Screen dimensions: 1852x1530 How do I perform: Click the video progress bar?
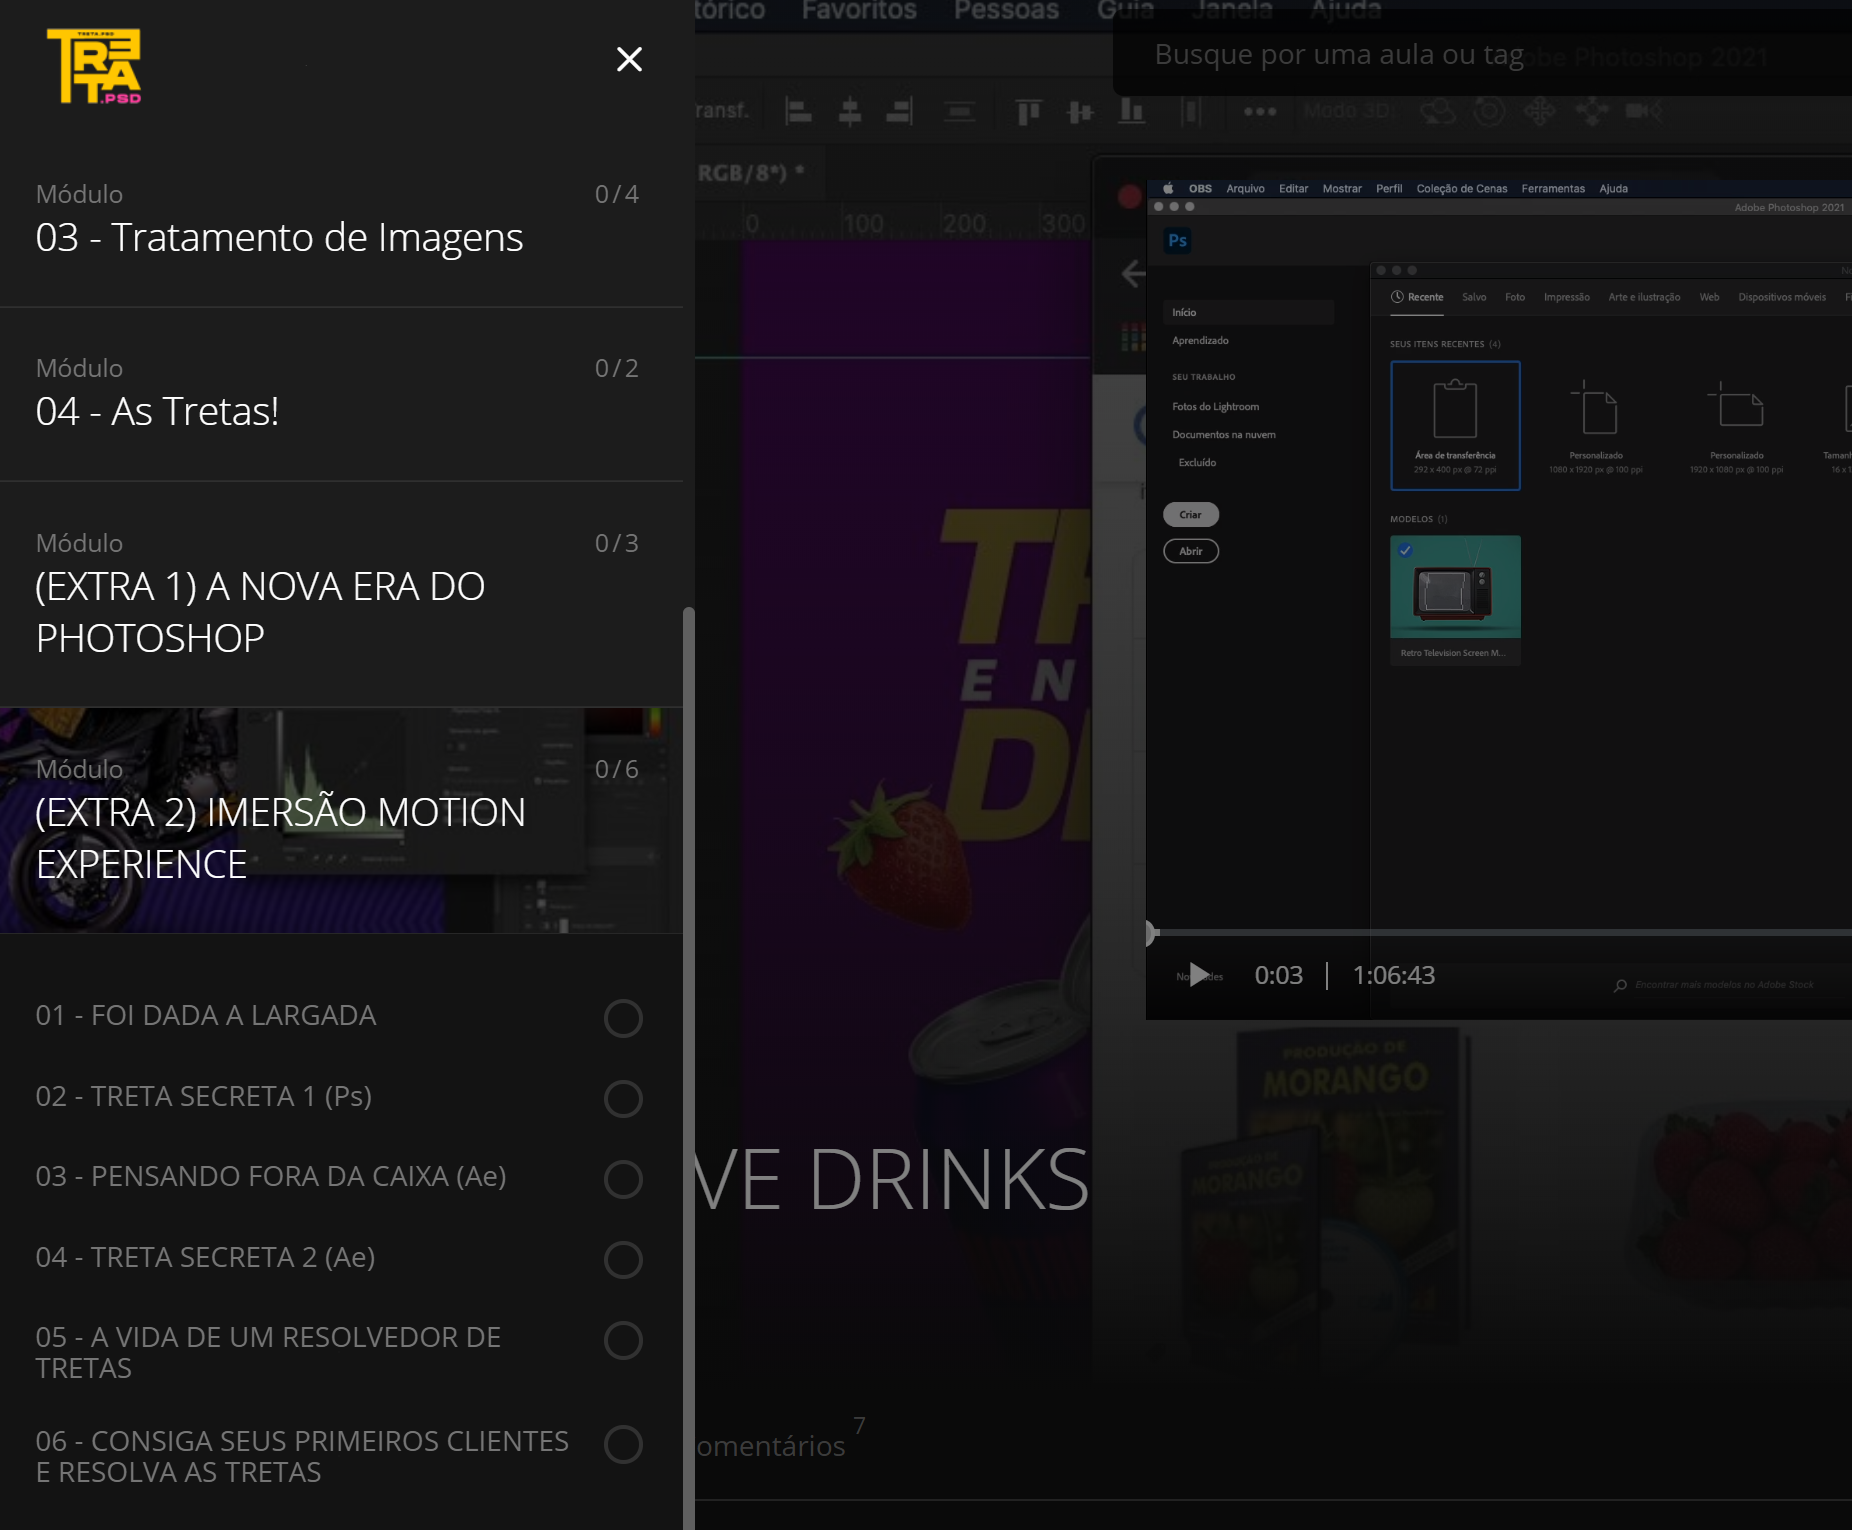(1500, 933)
